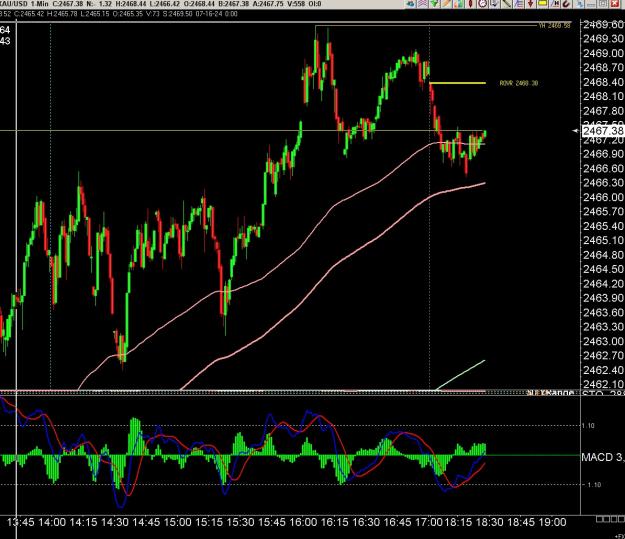Click the 2463.00 price axis label
Viewport: 625px width, 539px height.
(x=603, y=341)
